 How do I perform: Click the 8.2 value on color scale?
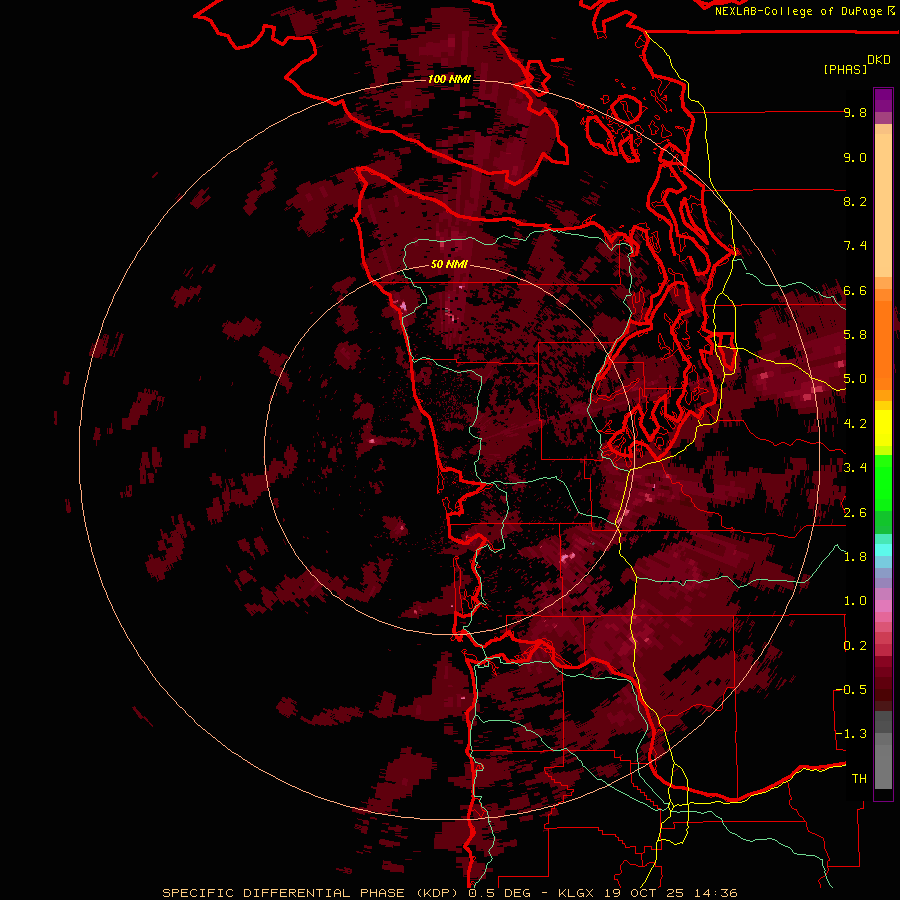[x=855, y=201]
